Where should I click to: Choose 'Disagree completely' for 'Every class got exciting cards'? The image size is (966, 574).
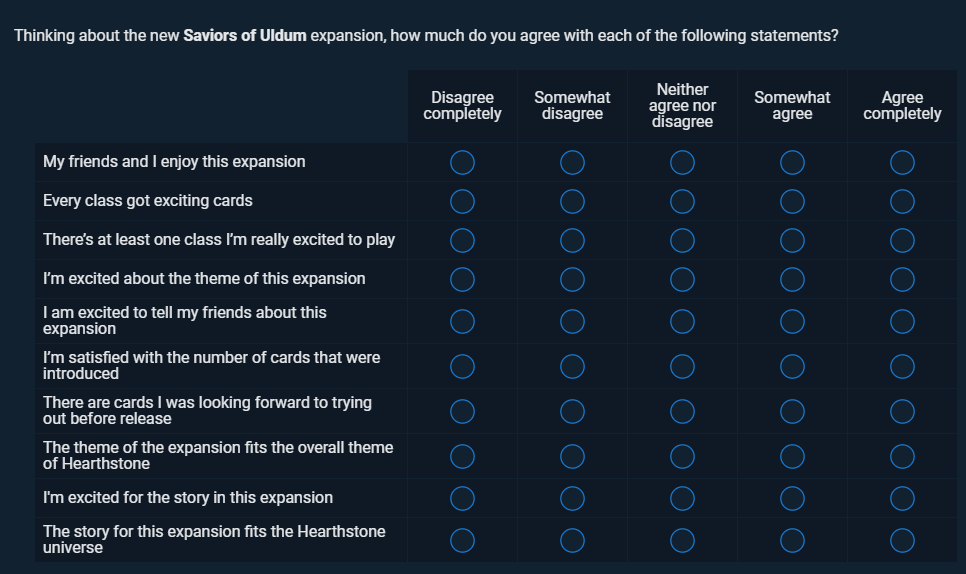click(x=462, y=201)
